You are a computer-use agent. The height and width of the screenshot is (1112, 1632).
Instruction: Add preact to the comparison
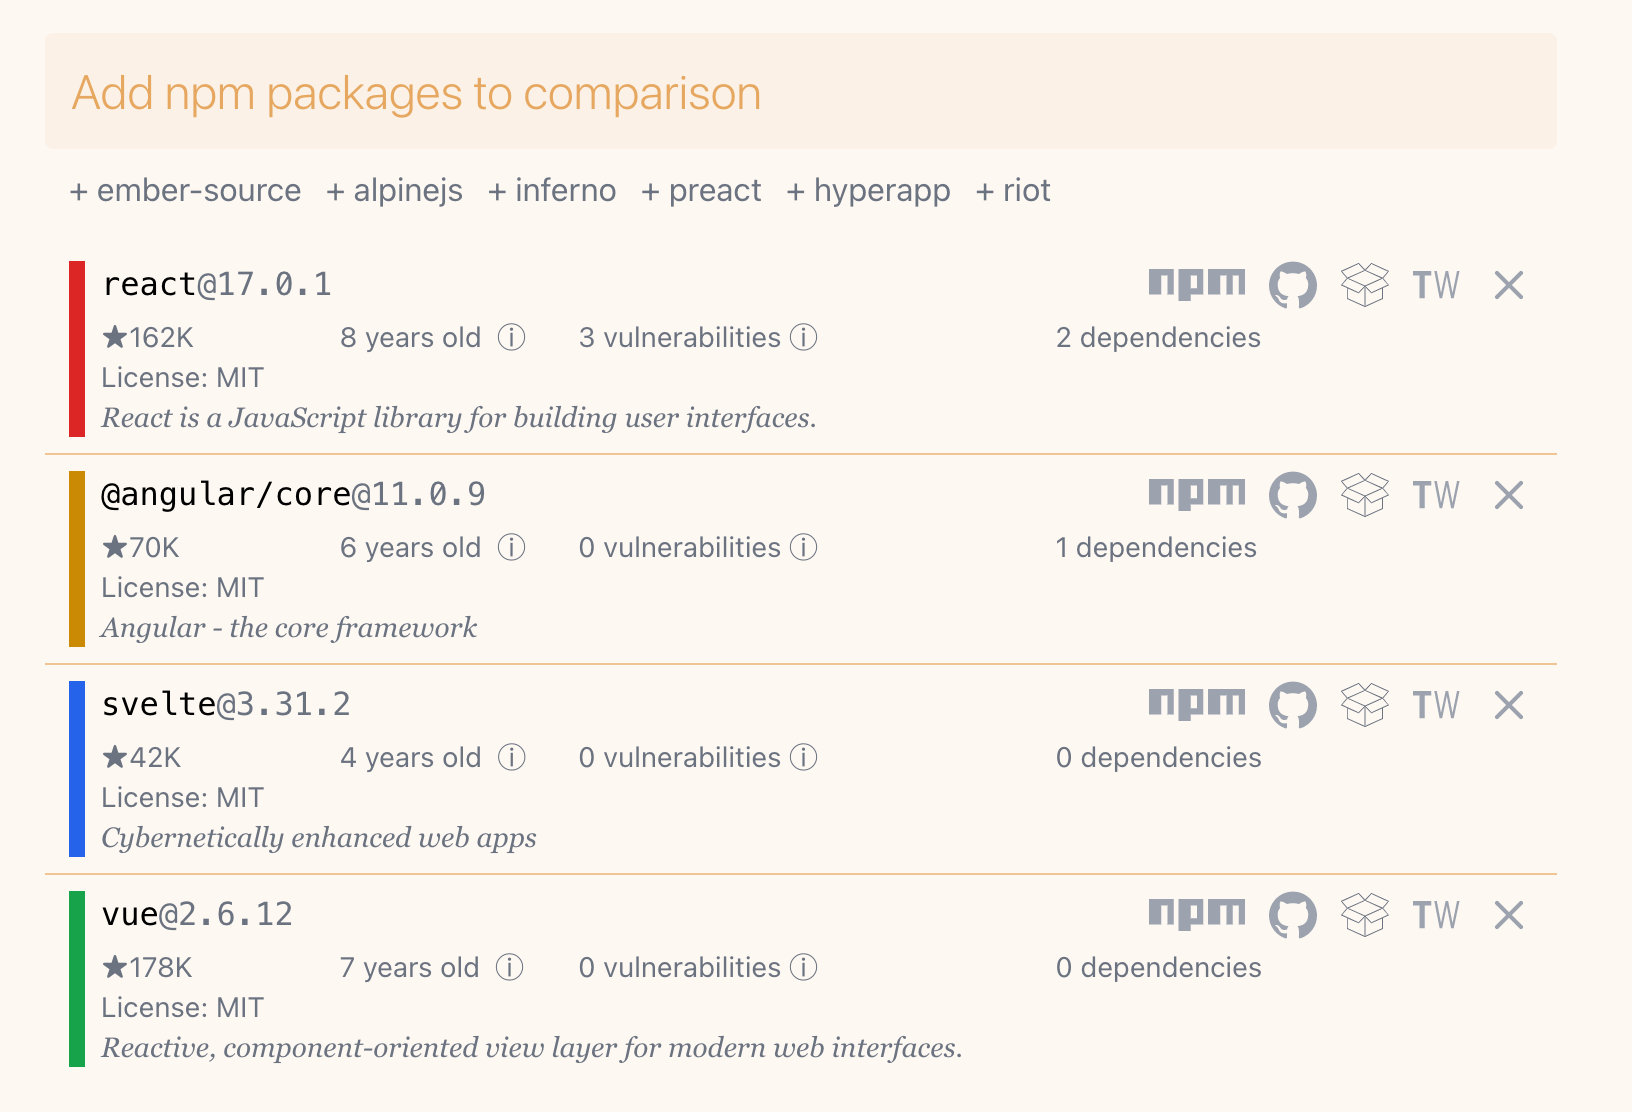point(701,191)
